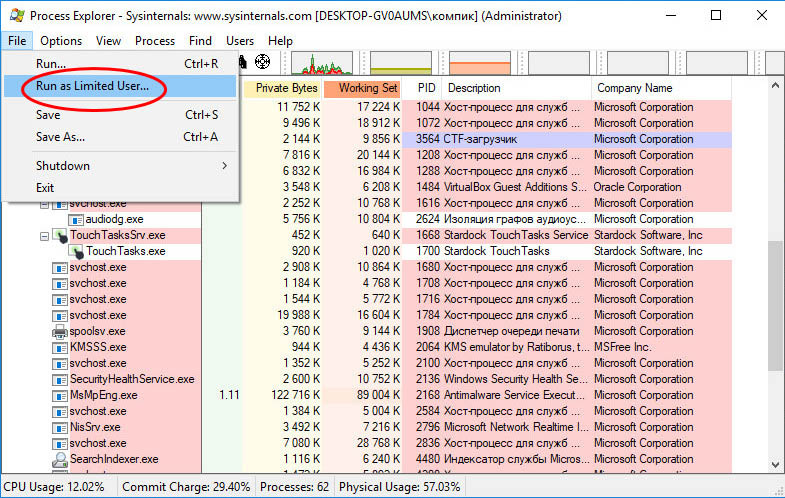The image size is (785, 498).
Task: Open the Options menu
Action: click(x=61, y=41)
